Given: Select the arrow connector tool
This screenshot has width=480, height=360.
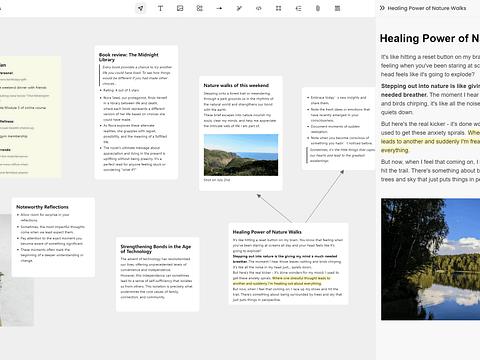Looking at the screenshot, I should coord(219,8).
